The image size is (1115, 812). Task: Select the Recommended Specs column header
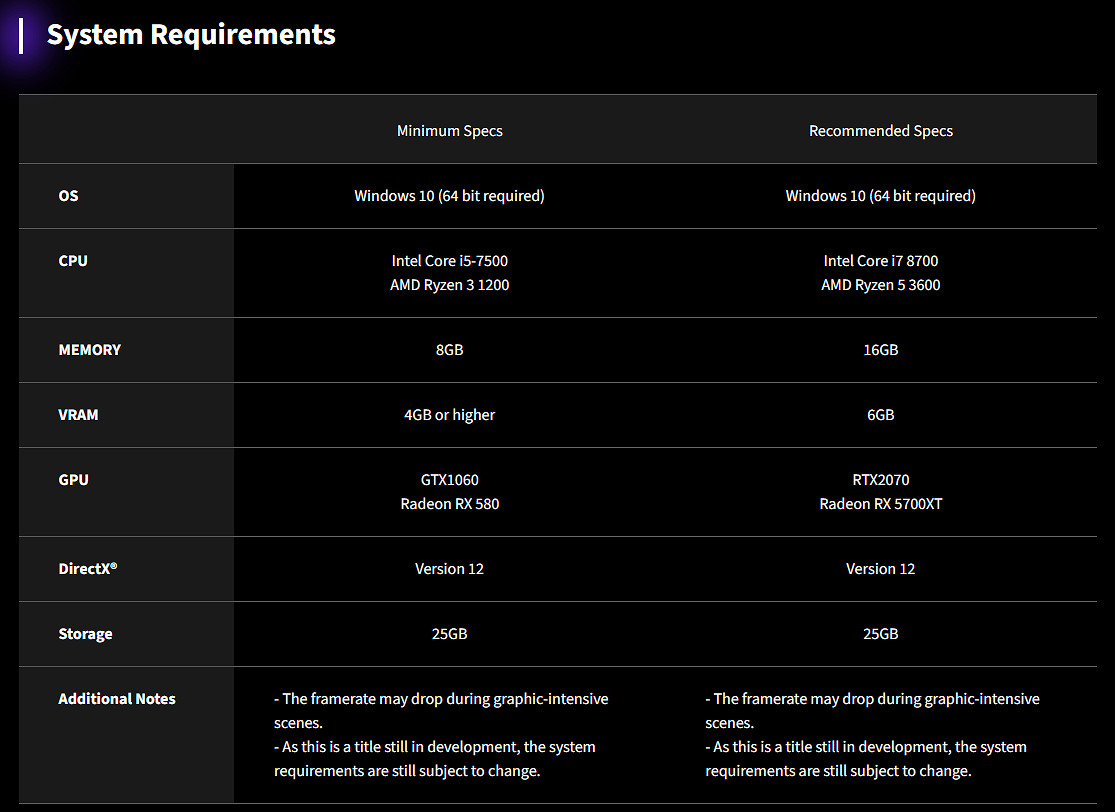pyautogui.click(x=880, y=131)
